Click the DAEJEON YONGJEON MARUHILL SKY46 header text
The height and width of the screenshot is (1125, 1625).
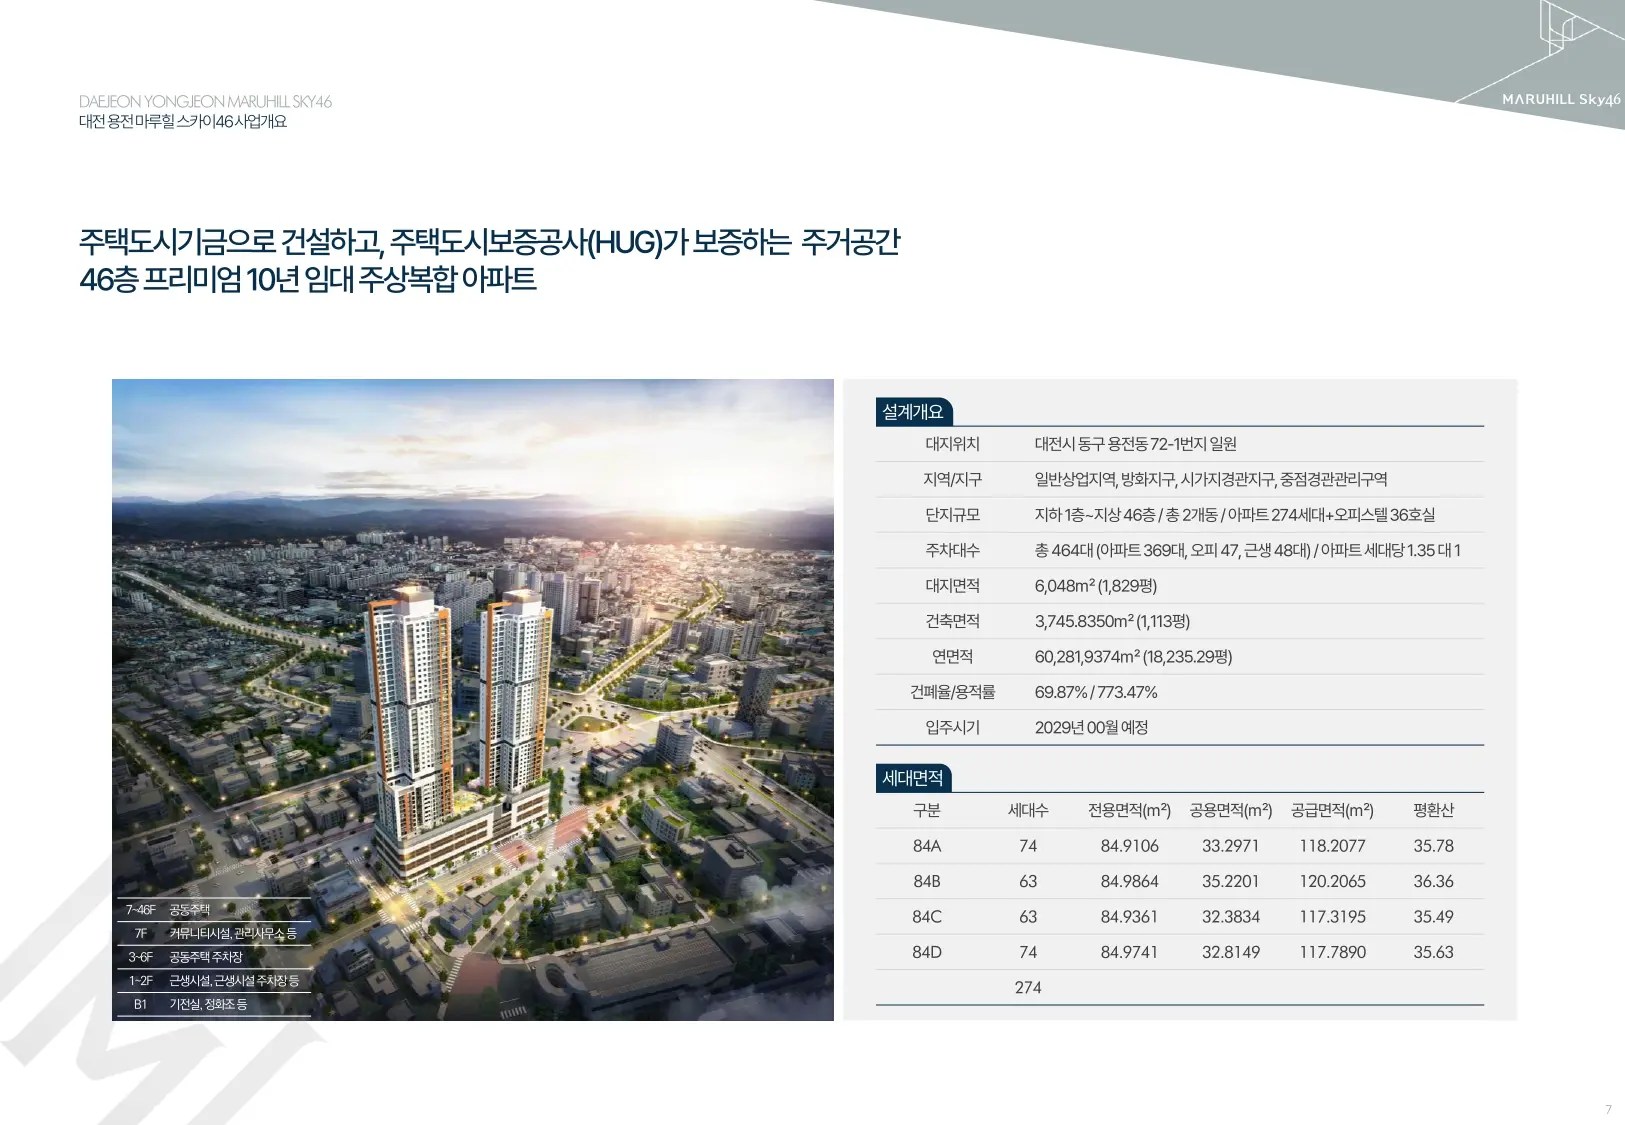[x=205, y=101]
